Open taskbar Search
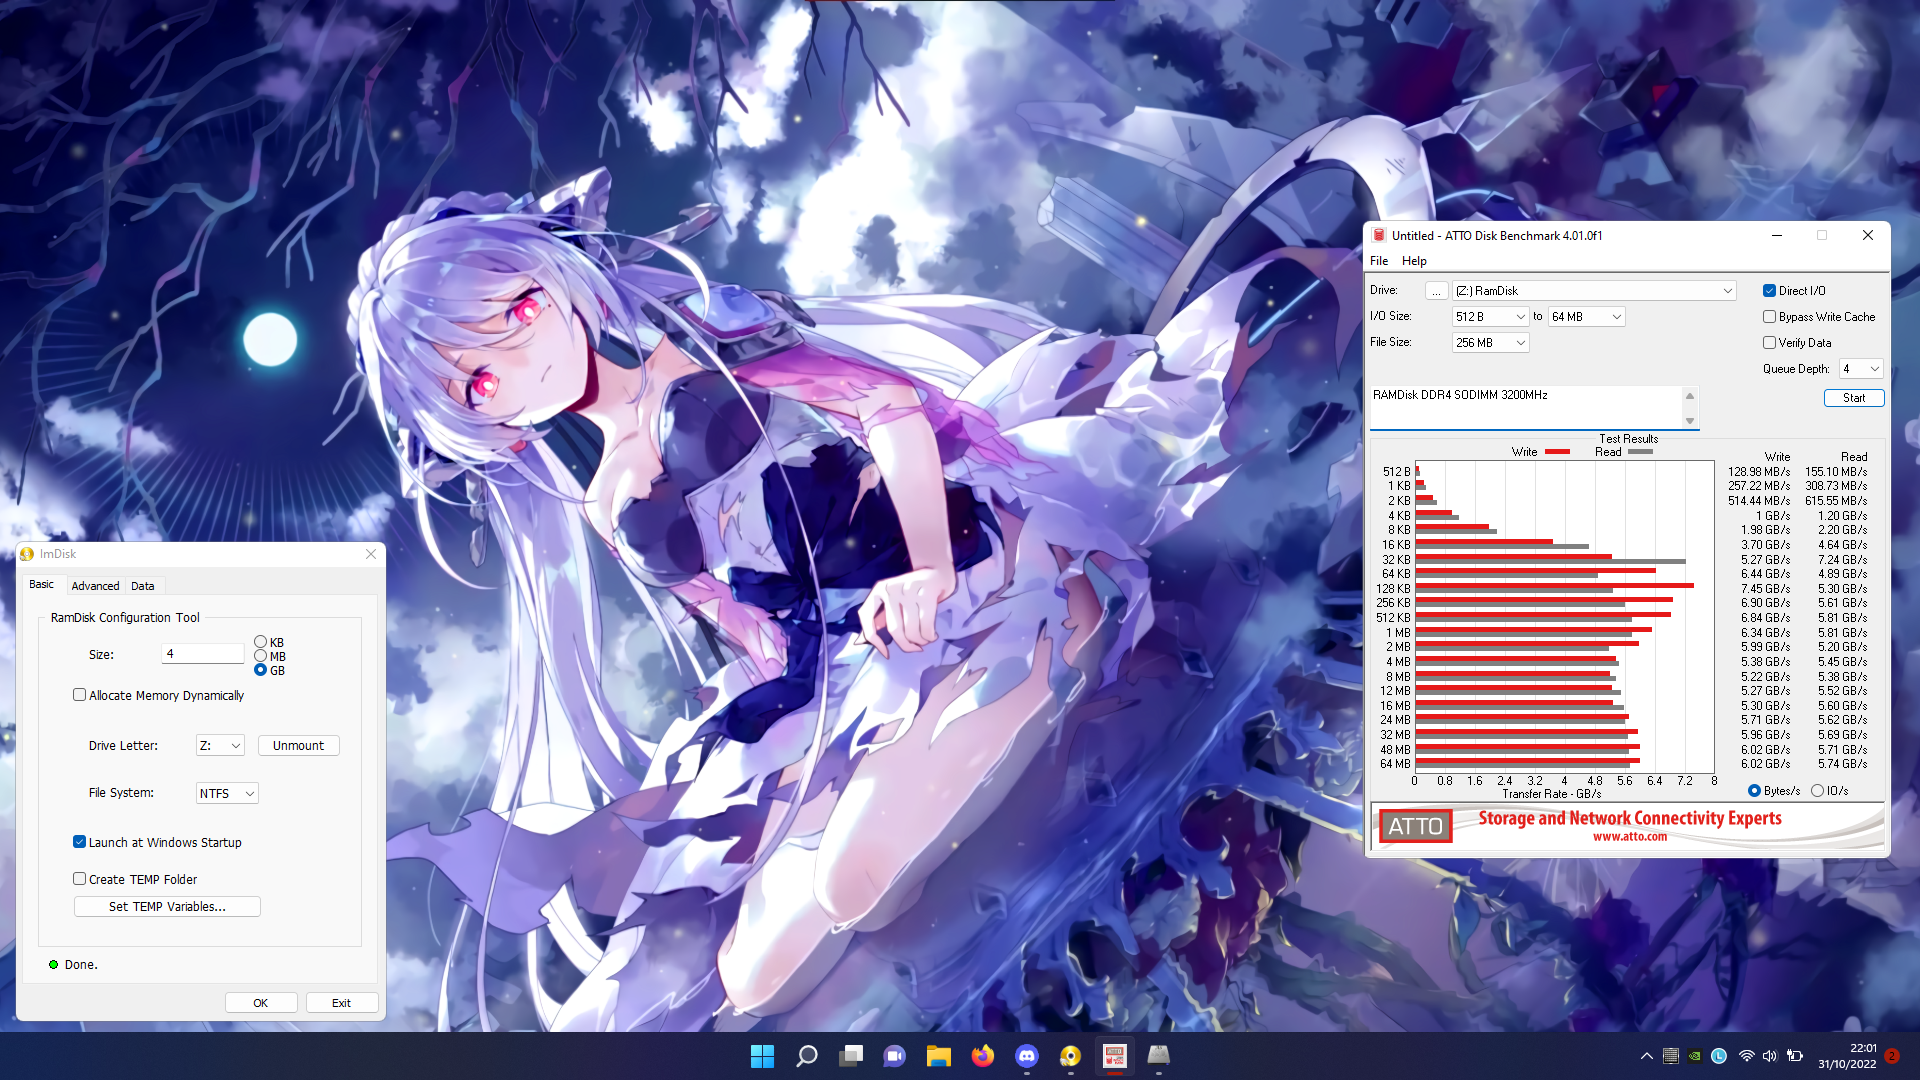1920x1080 pixels. [807, 1056]
